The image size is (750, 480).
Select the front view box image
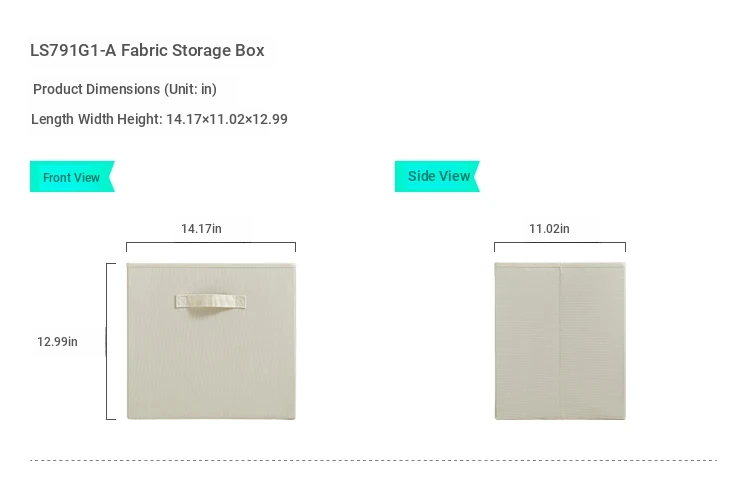pyautogui.click(x=211, y=341)
